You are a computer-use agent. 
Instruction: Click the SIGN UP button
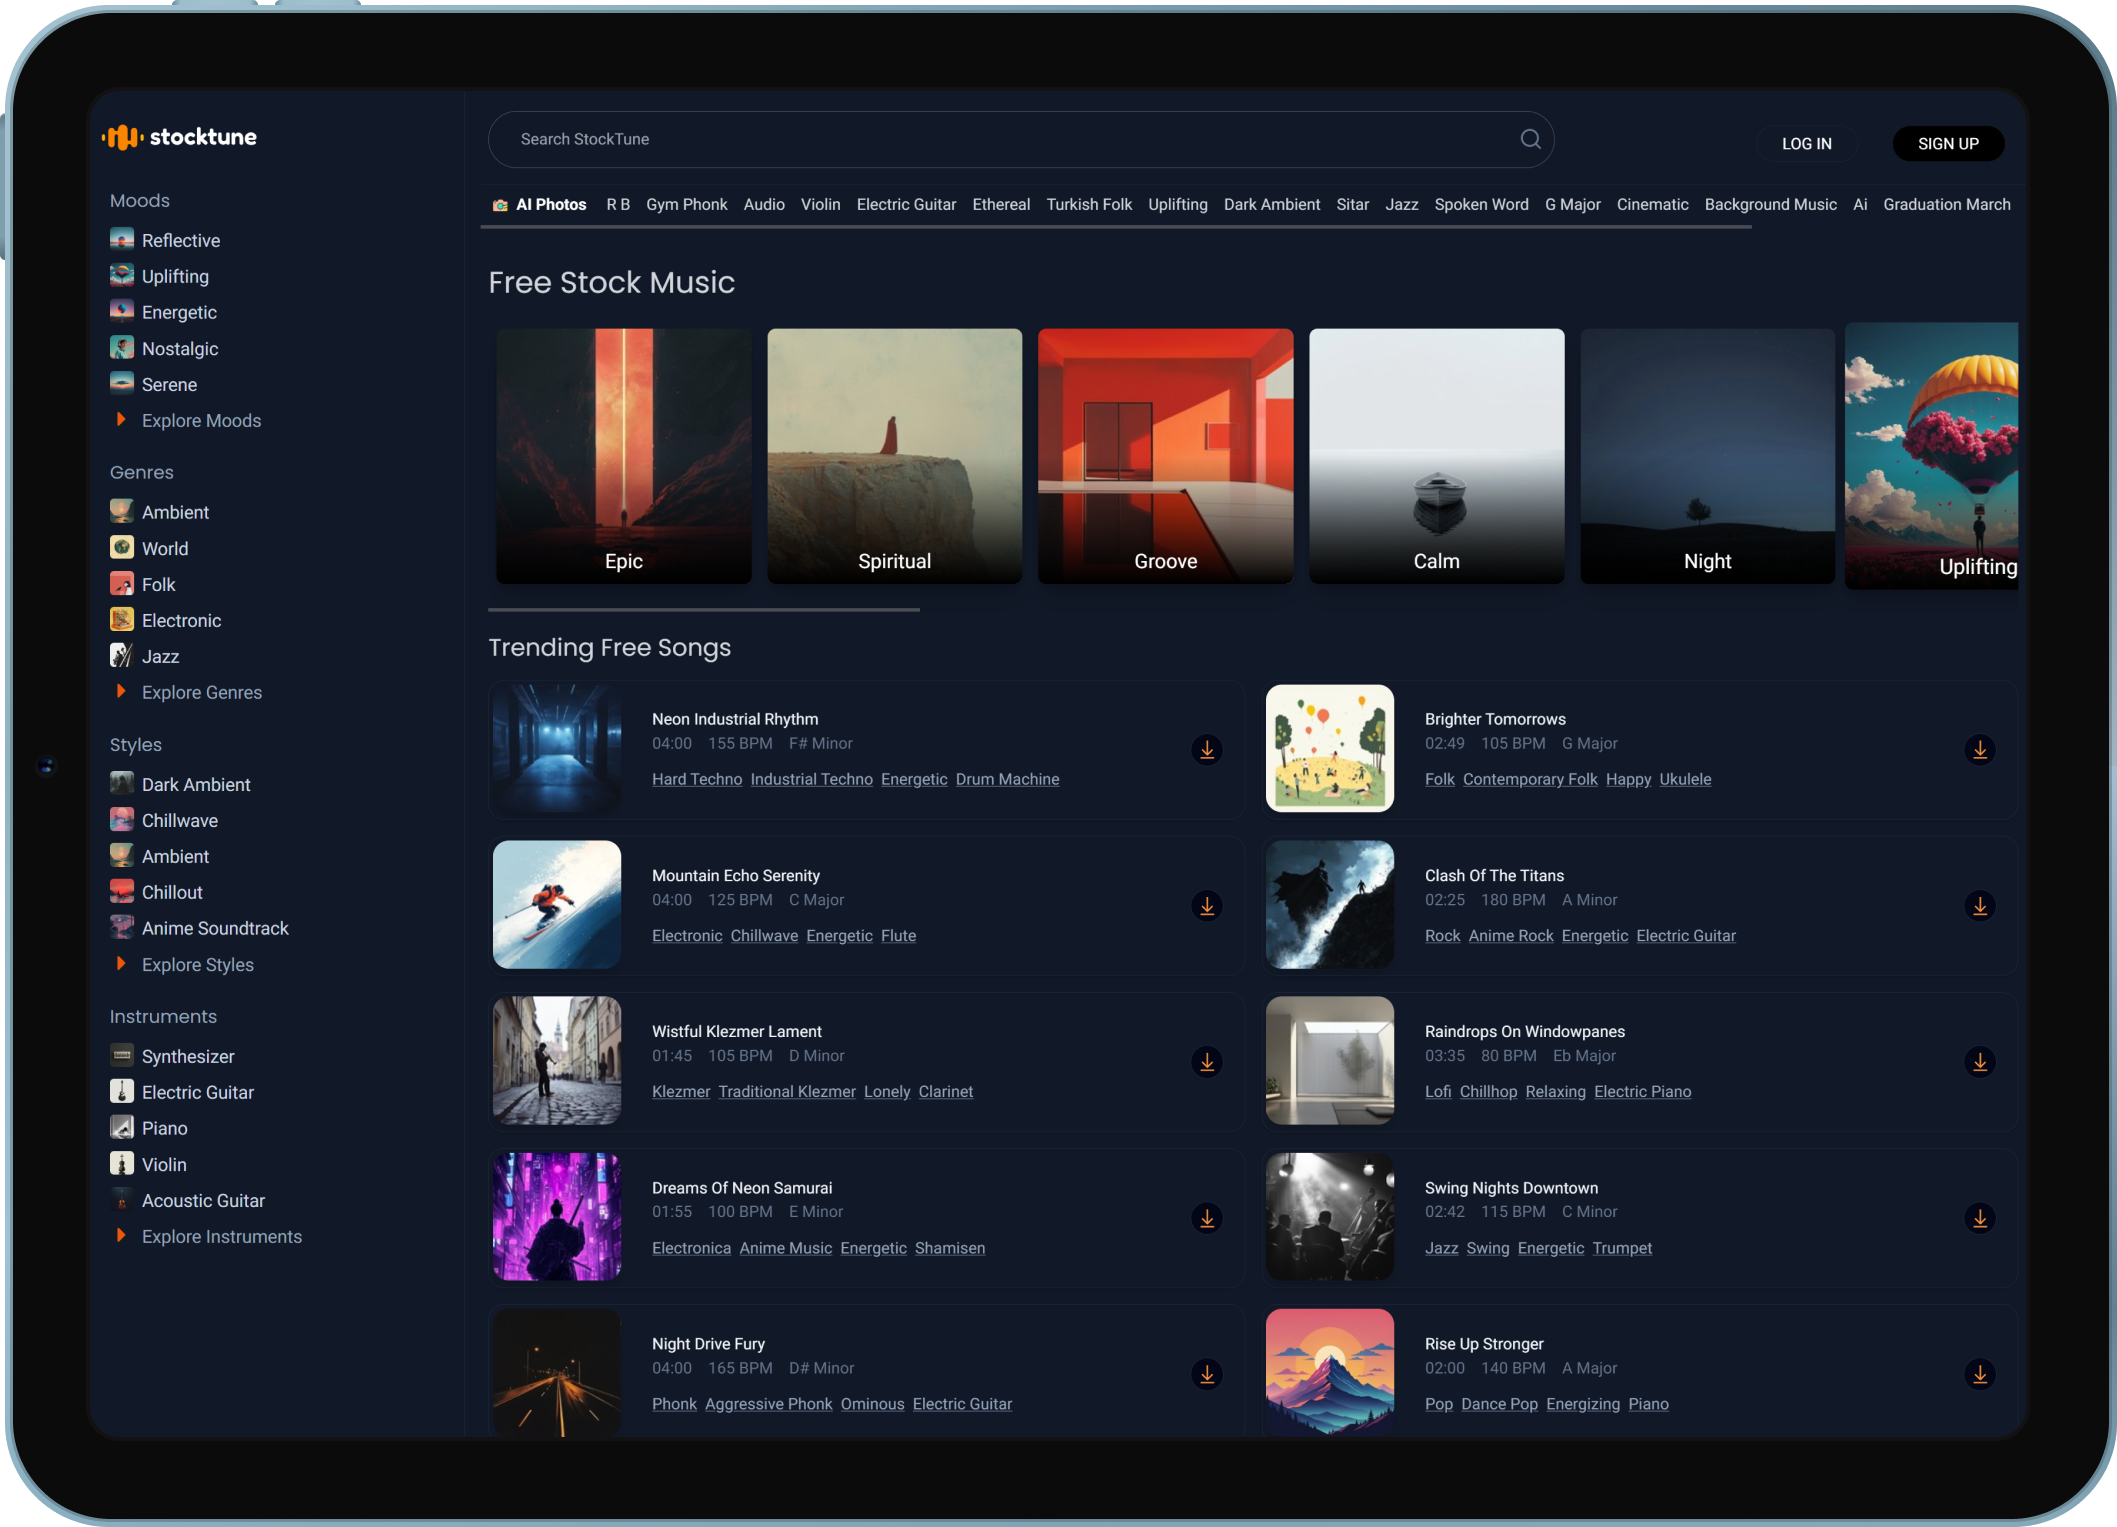pos(1948,144)
